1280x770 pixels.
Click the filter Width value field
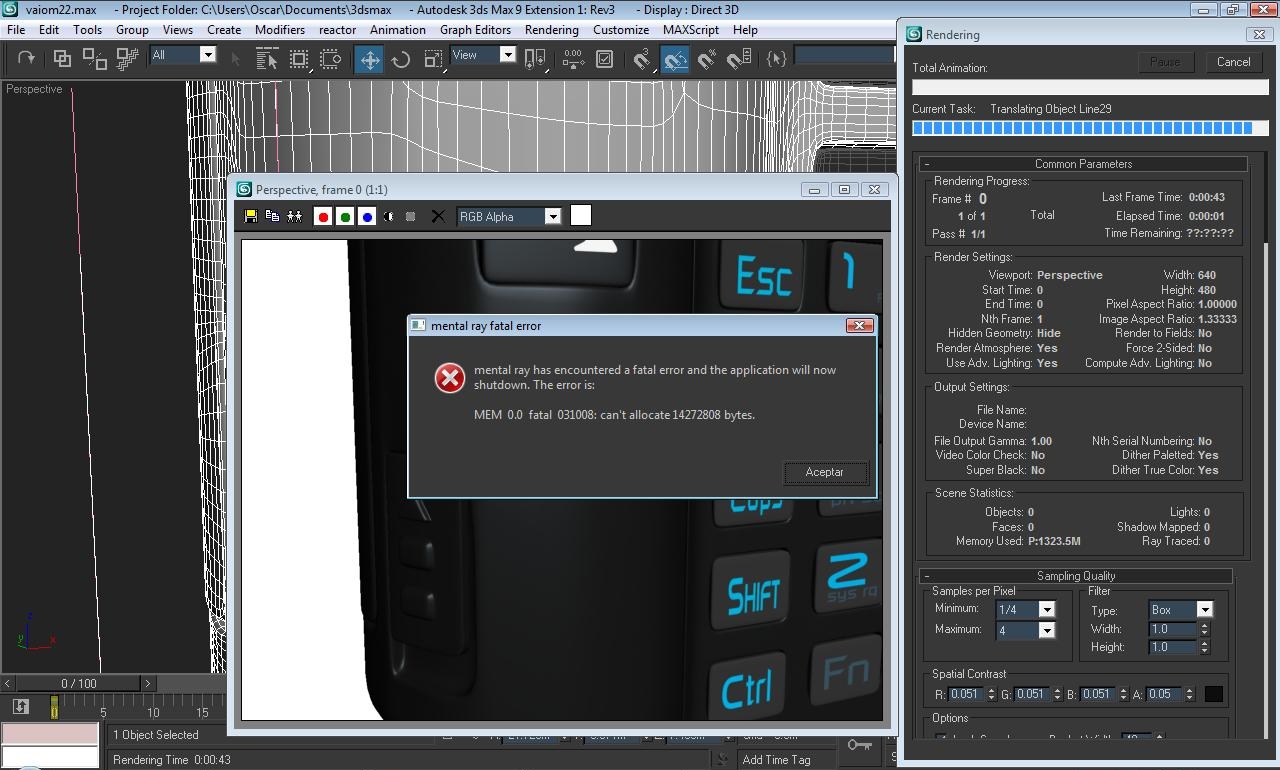(x=1172, y=629)
